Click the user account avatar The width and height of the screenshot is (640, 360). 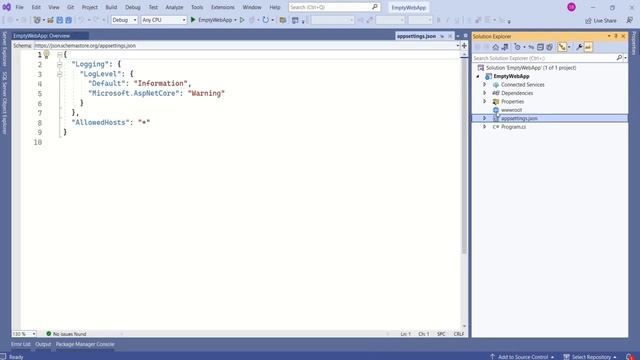click(x=571, y=7)
